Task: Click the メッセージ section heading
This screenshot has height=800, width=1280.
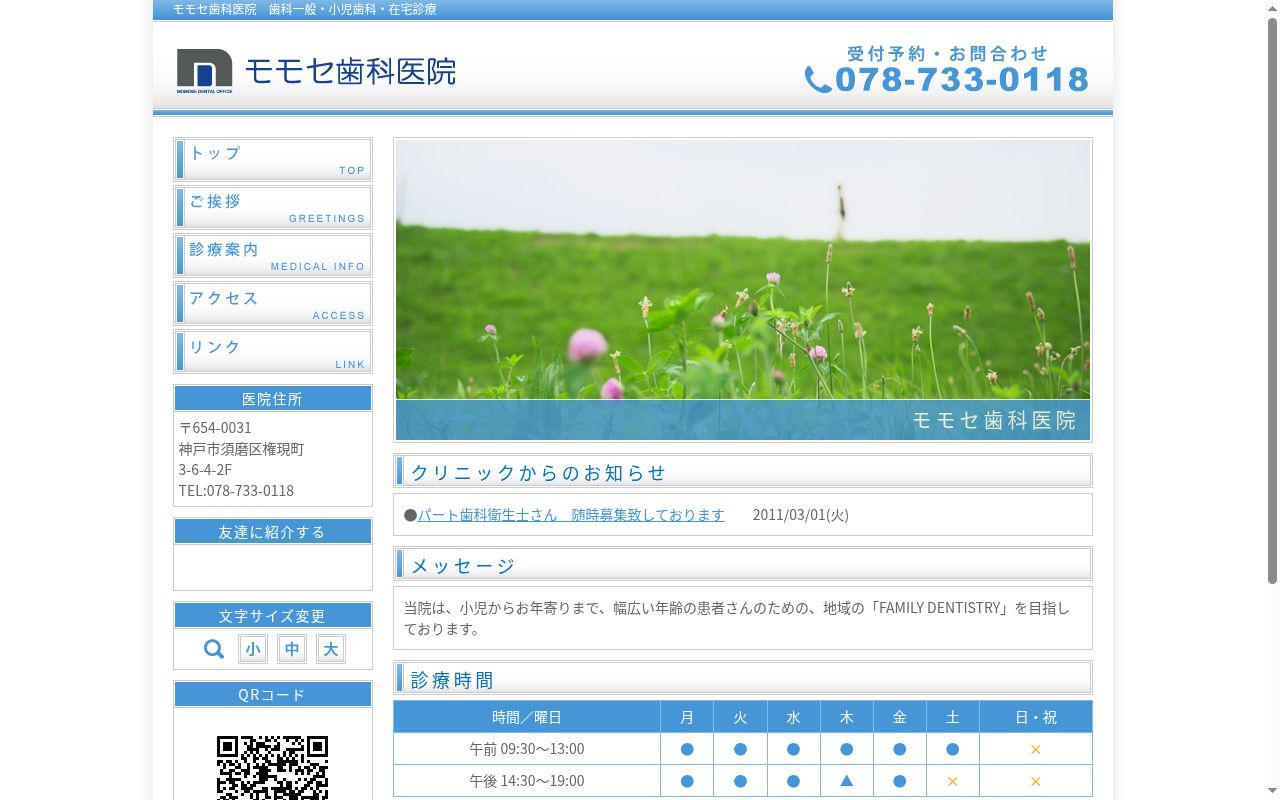Action: pos(743,565)
